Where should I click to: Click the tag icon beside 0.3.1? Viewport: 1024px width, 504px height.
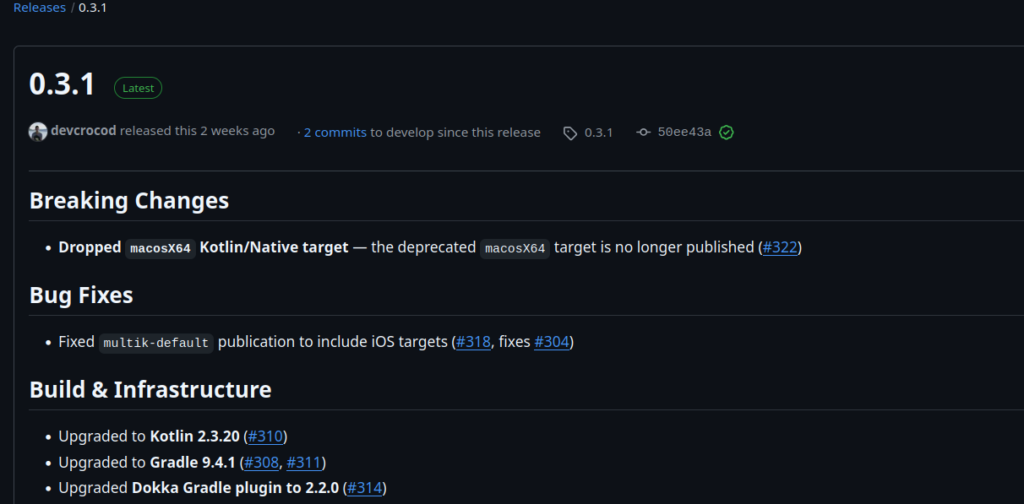(570, 133)
